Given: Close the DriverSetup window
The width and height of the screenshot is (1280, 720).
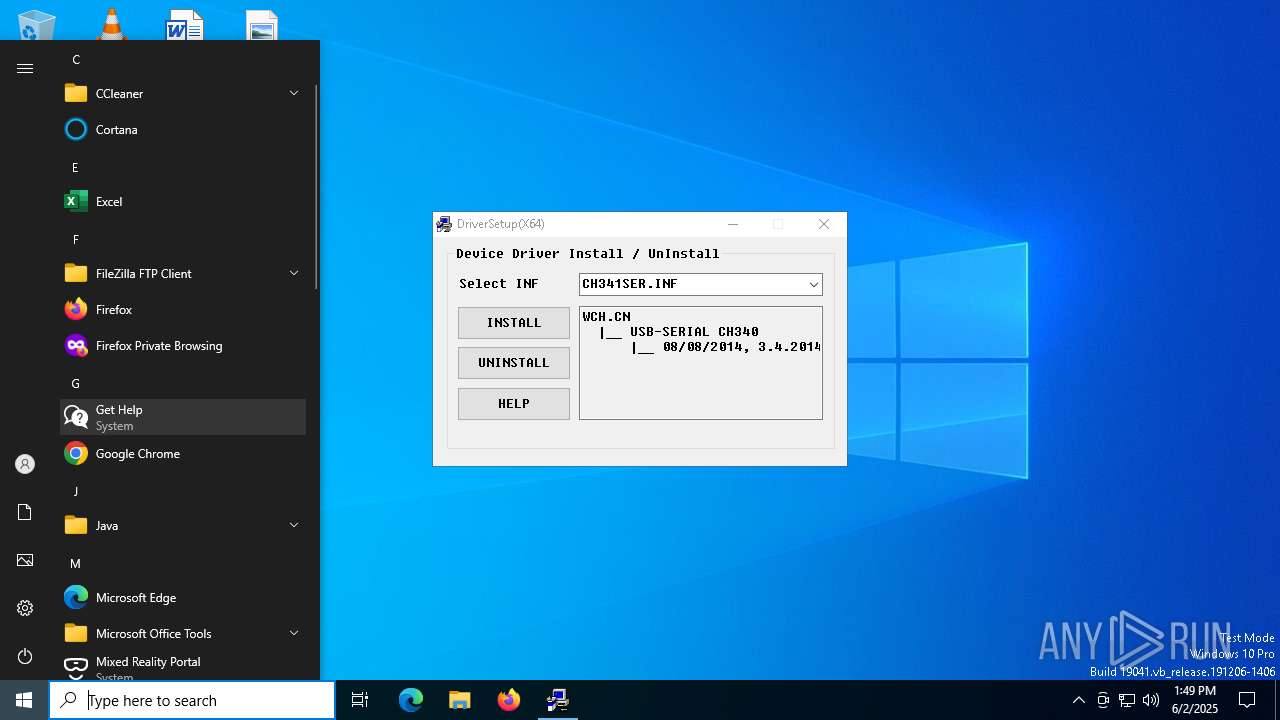Looking at the screenshot, I should (x=824, y=224).
